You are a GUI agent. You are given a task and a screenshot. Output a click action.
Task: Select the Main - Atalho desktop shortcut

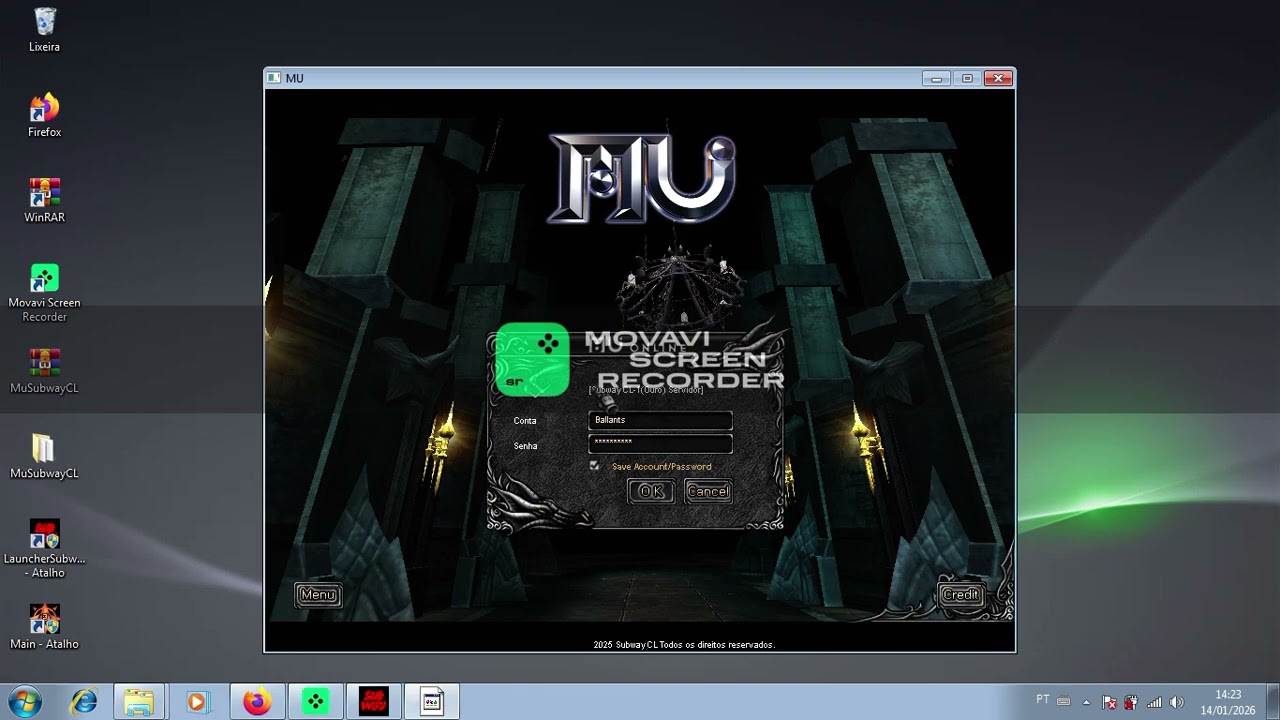[x=45, y=627]
